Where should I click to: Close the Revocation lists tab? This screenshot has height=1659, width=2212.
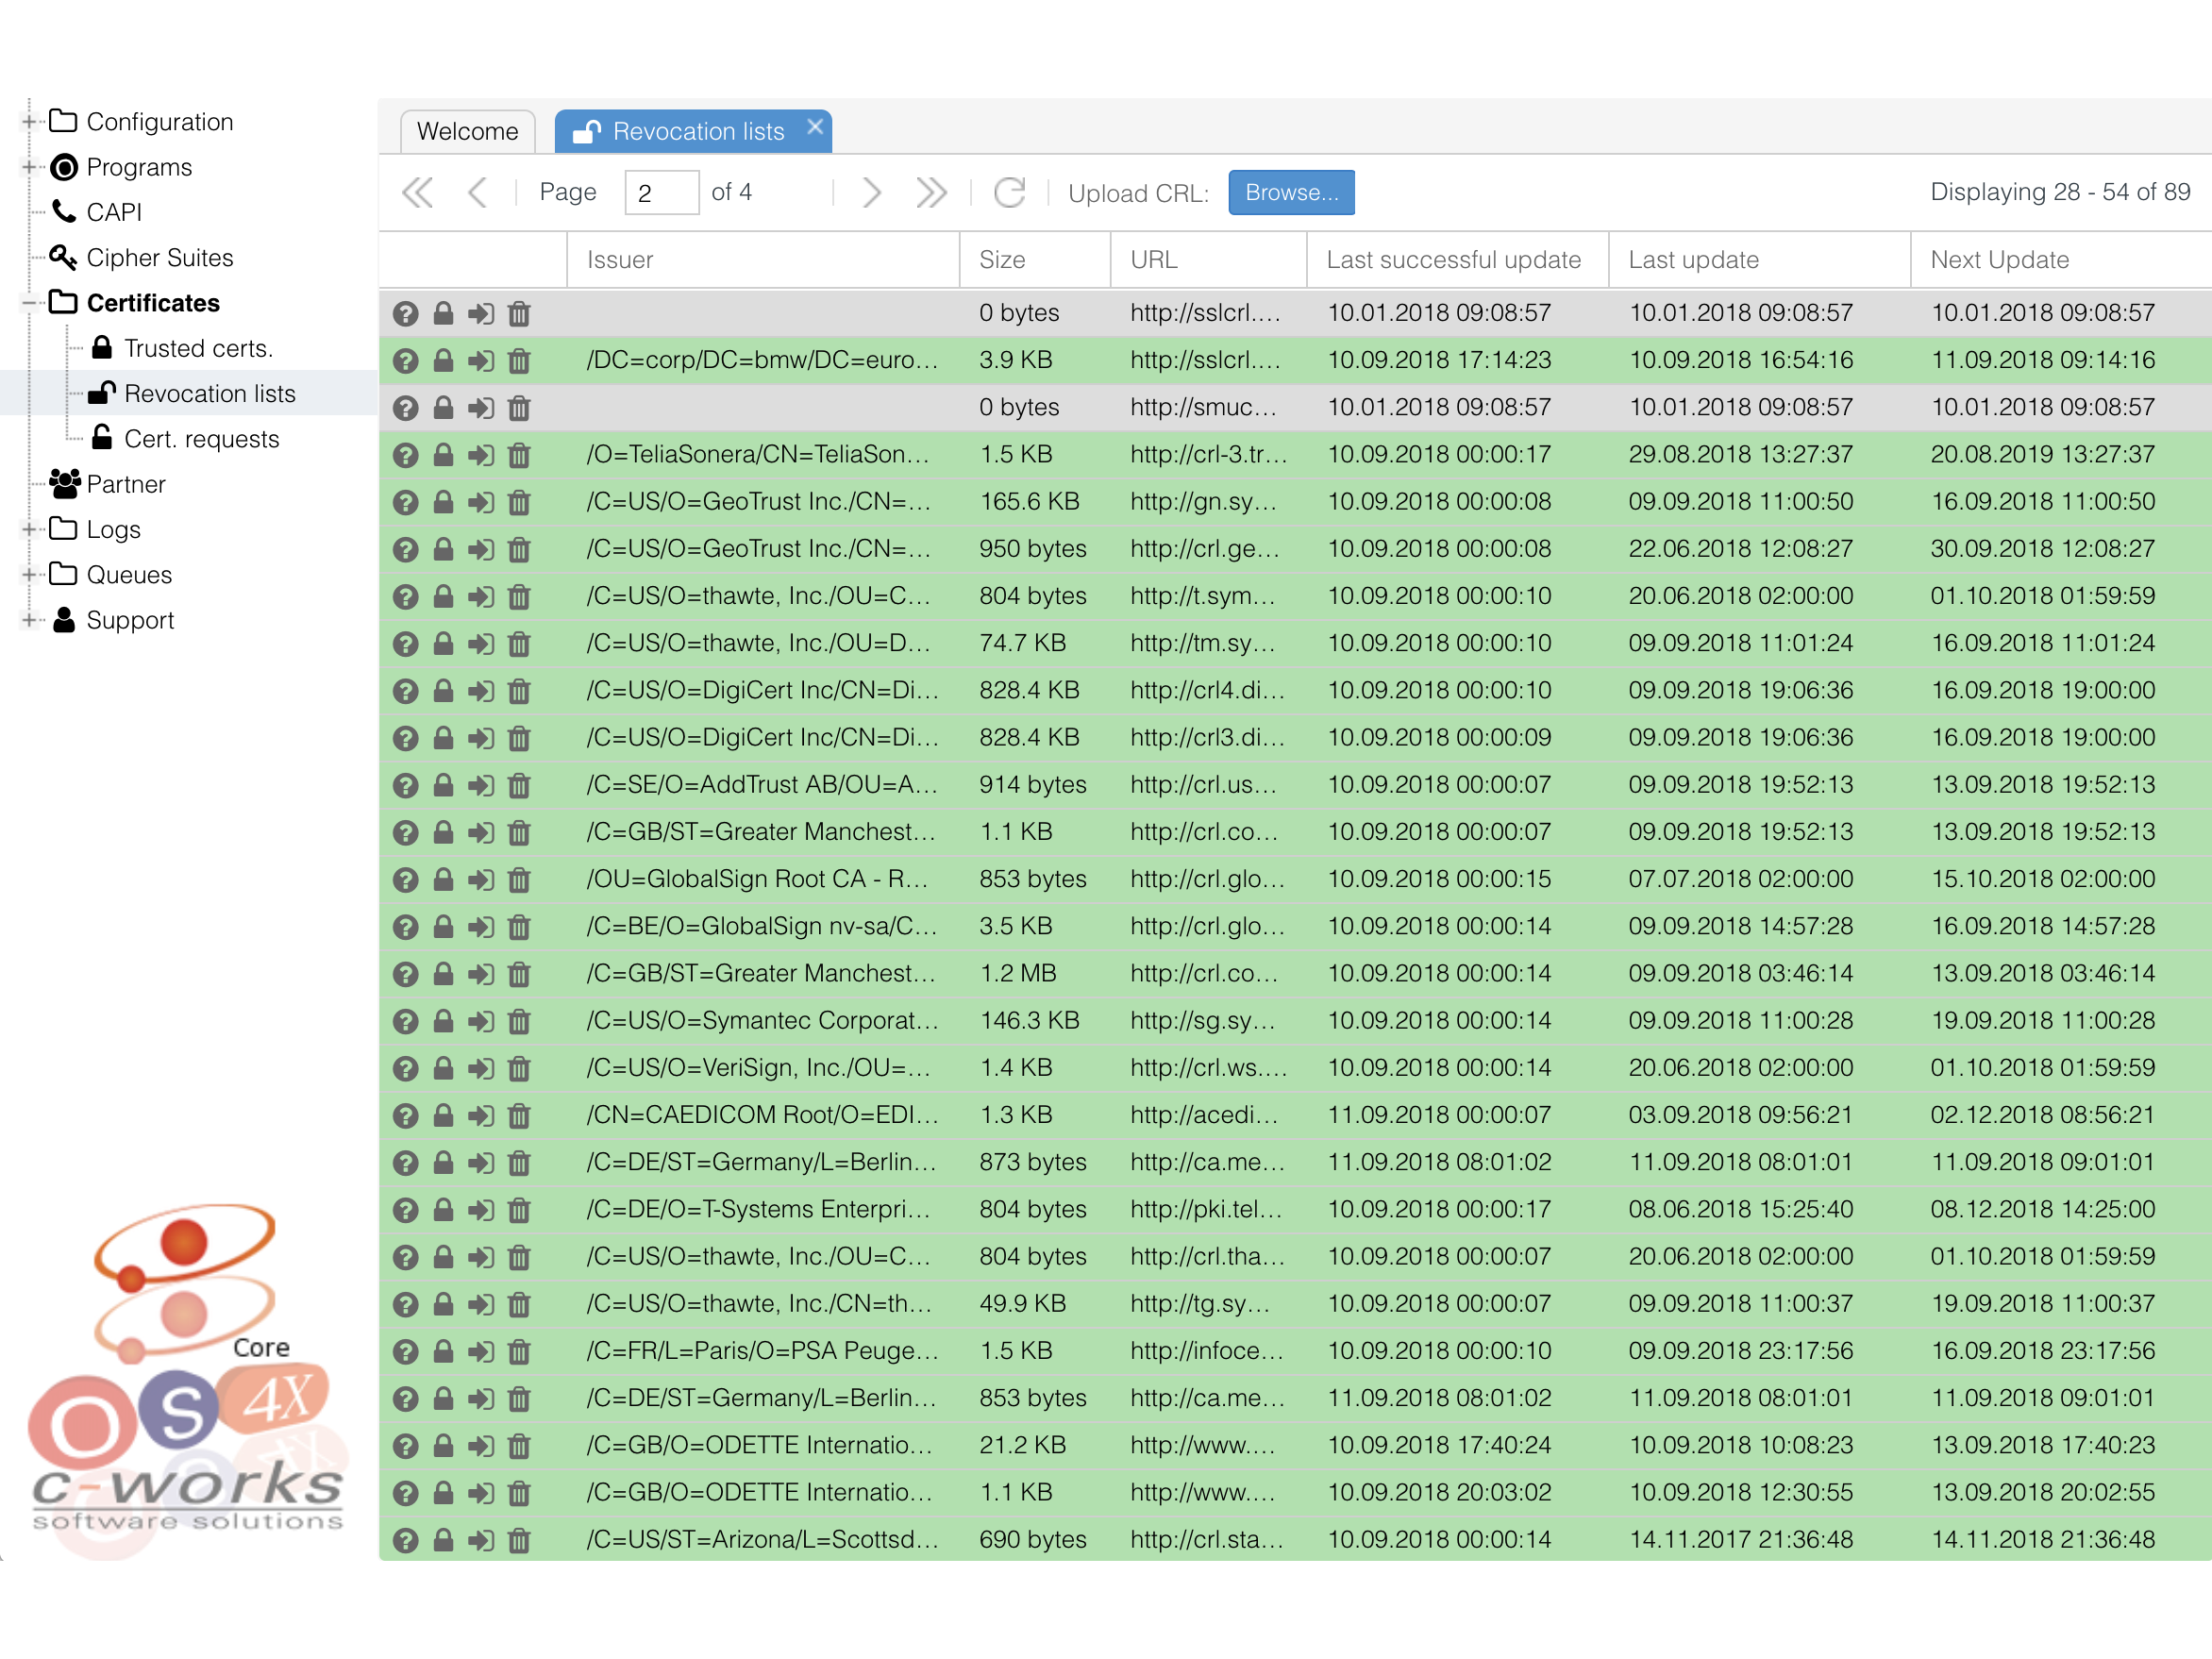814,127
